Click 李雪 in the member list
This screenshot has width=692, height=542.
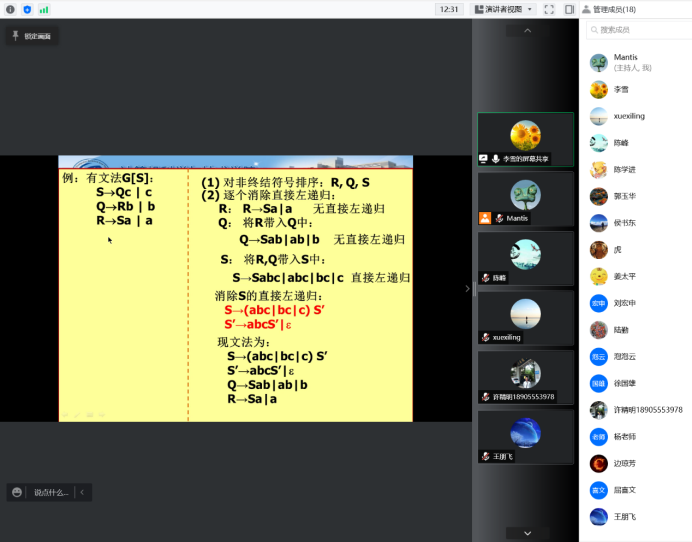[x=622, y=89]
